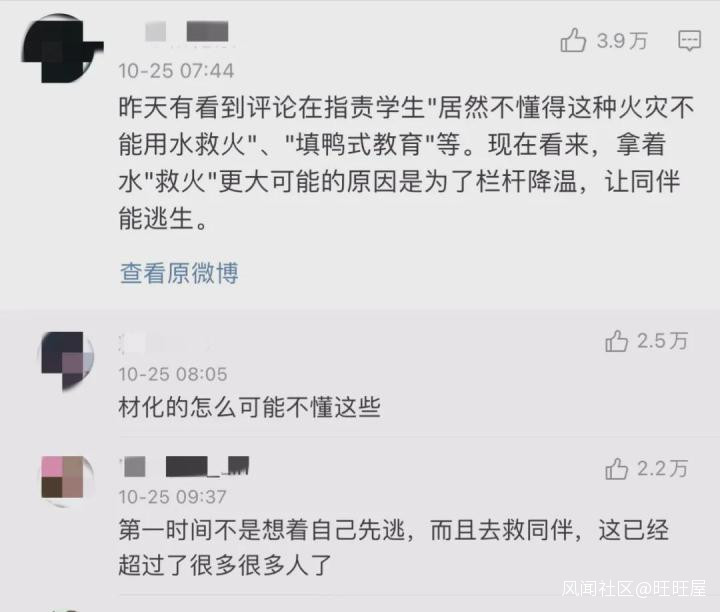This screenshot has height=612, width=720.
Task: Open the avatar of the 09:37 commenter
Action: coord(68,481)
